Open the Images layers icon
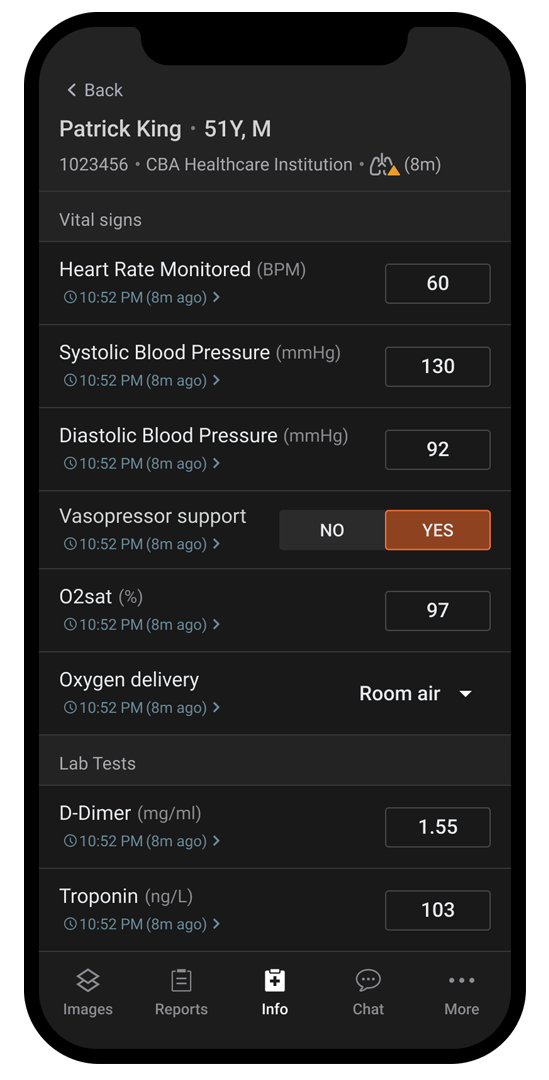The image size is (549, 1080). [x=87, y=980]
